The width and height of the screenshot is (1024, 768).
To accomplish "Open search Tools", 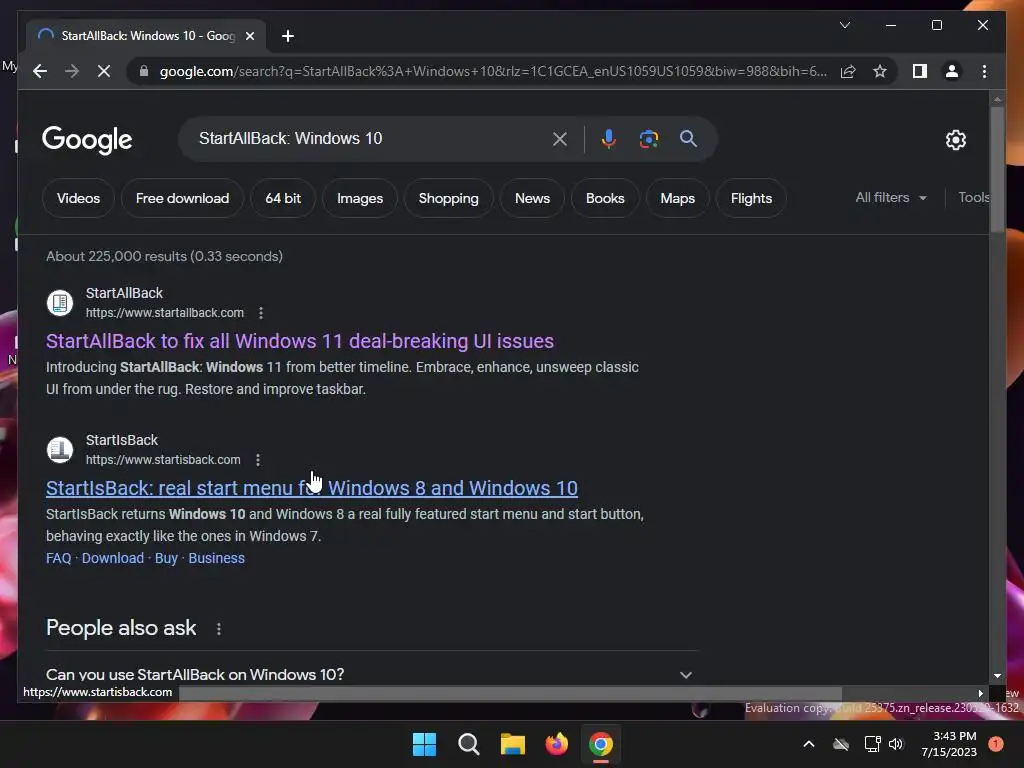I will click(973, 197).
